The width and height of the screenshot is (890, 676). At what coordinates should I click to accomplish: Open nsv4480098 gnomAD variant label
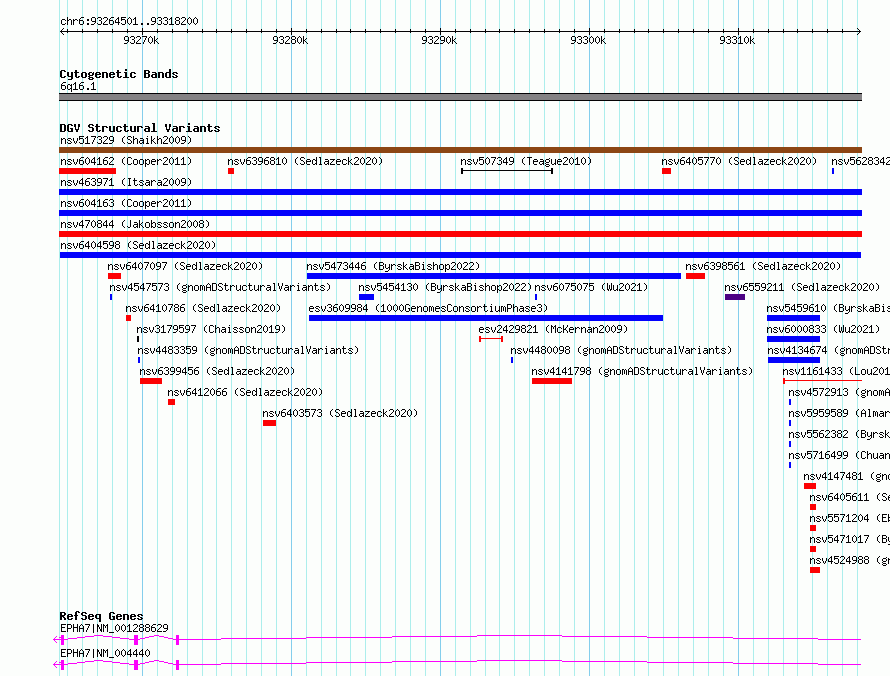click(x=622, y=350)
